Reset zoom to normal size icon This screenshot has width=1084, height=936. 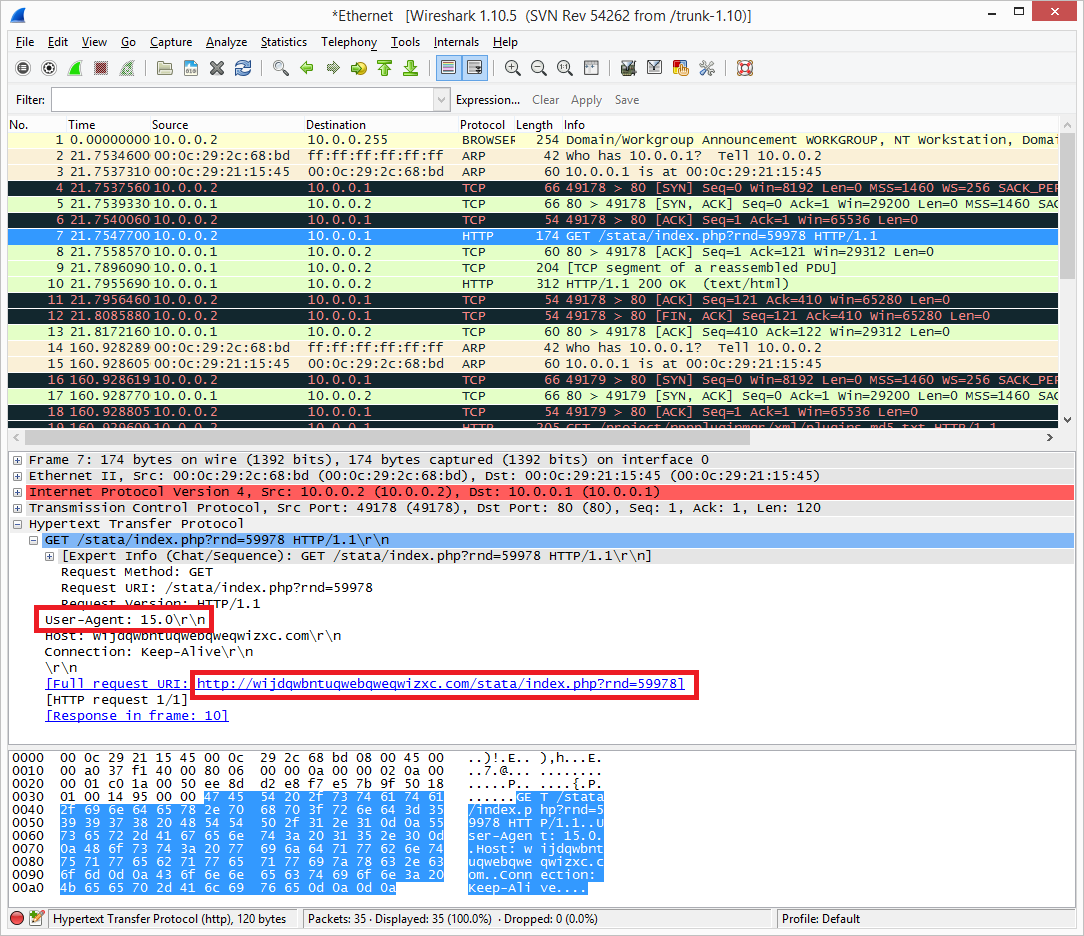tap(565, 68)
